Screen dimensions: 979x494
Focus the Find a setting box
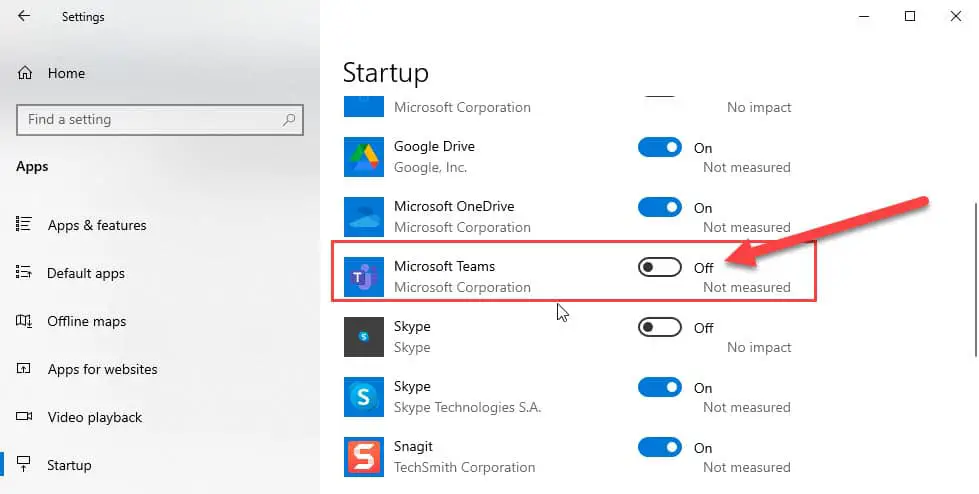pos(160,120)
